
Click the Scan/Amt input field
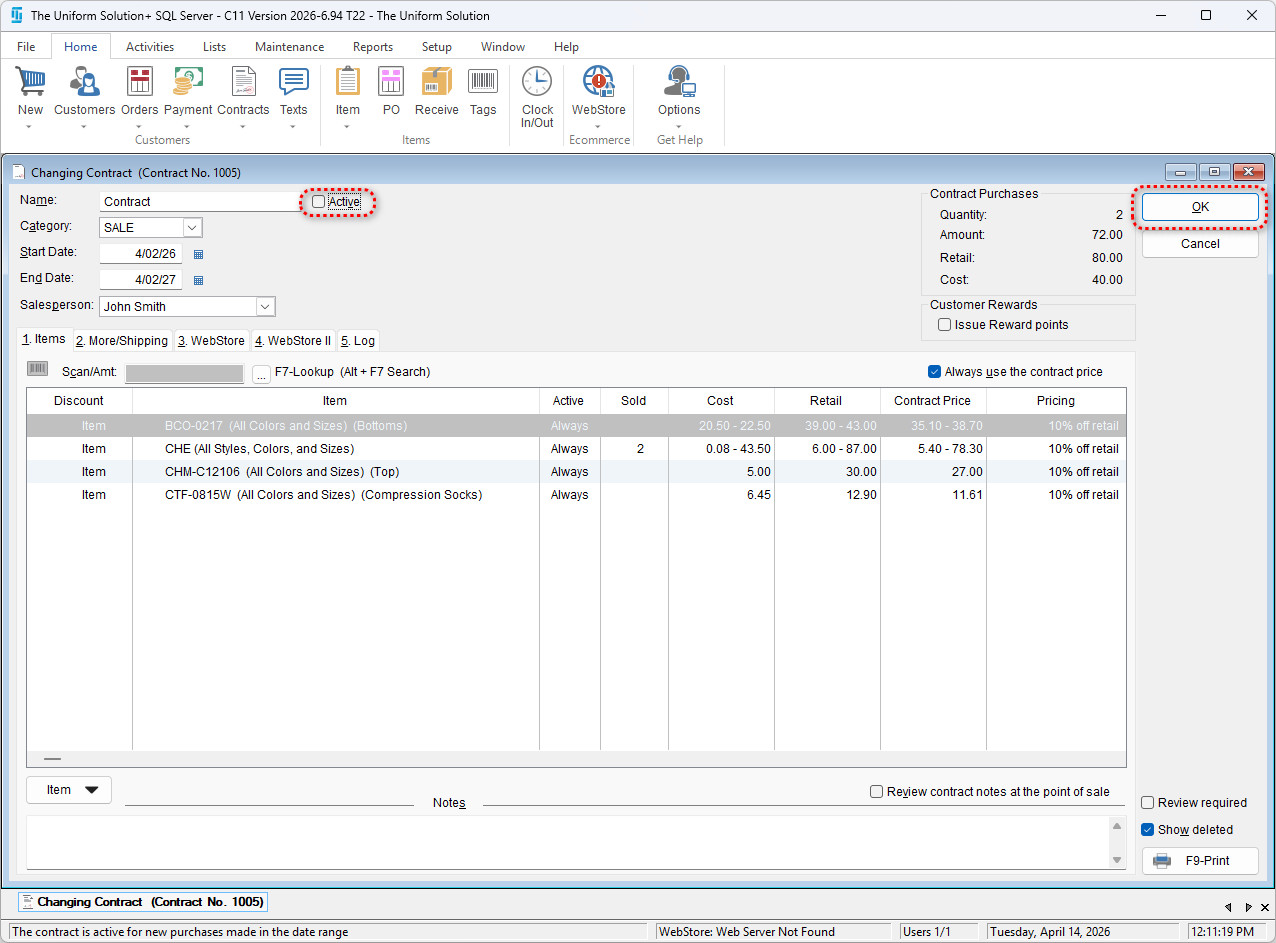(x=184, y=373)
